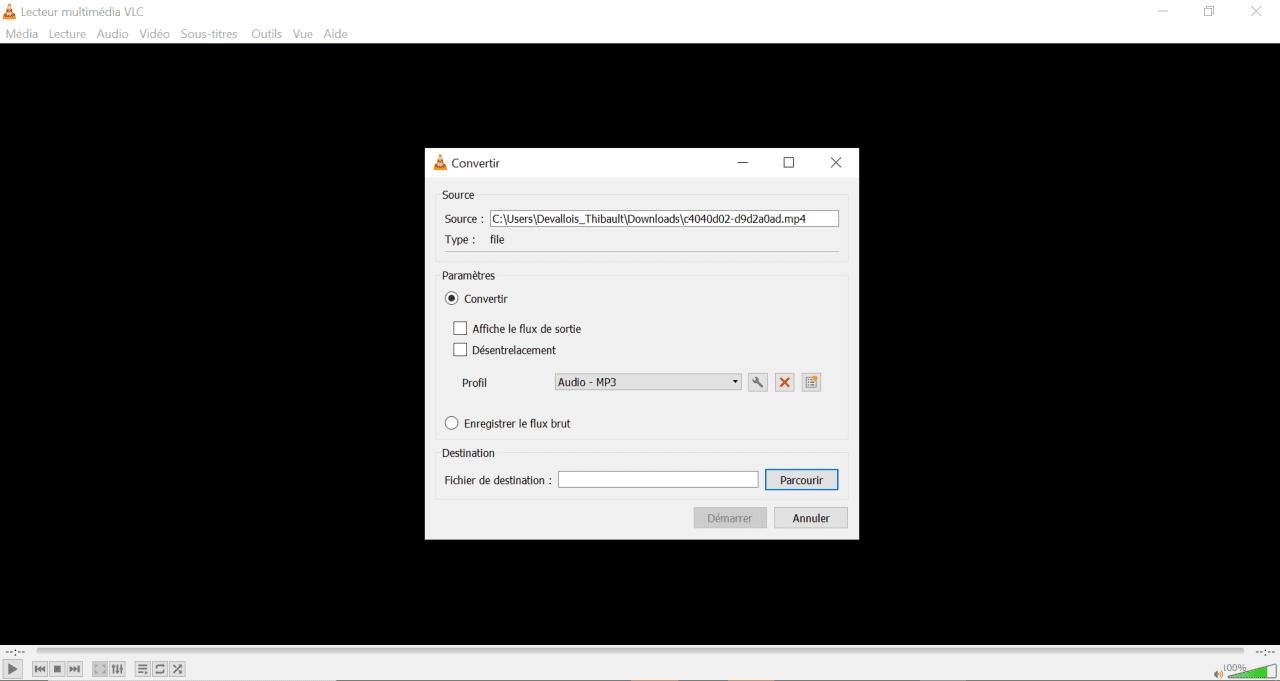
Task: Open the Lecture menu
Action: [67, 34]
